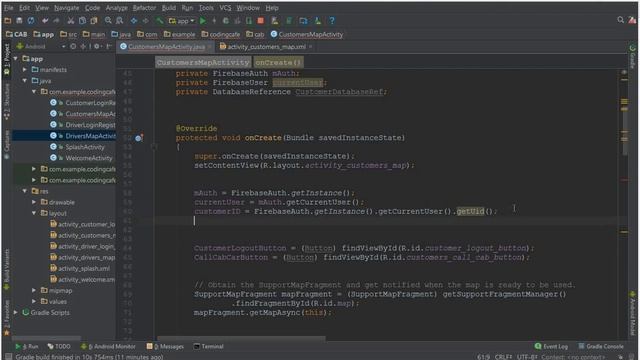Image resolution: width=640 pixels, height=360 pixels.
Task: Click the CustomersMapActivity class breadcrumb in editor
Action: point(203,62)
